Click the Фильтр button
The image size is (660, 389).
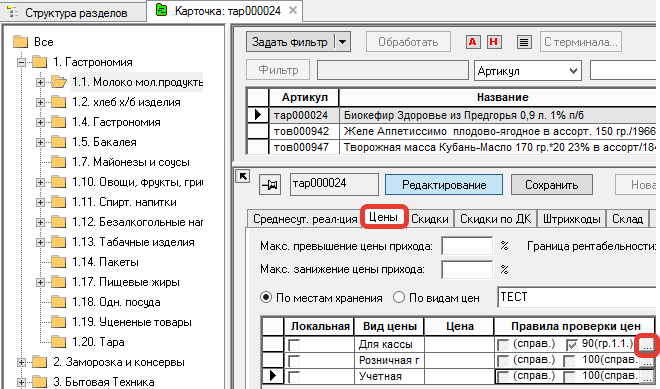(278, 70)
